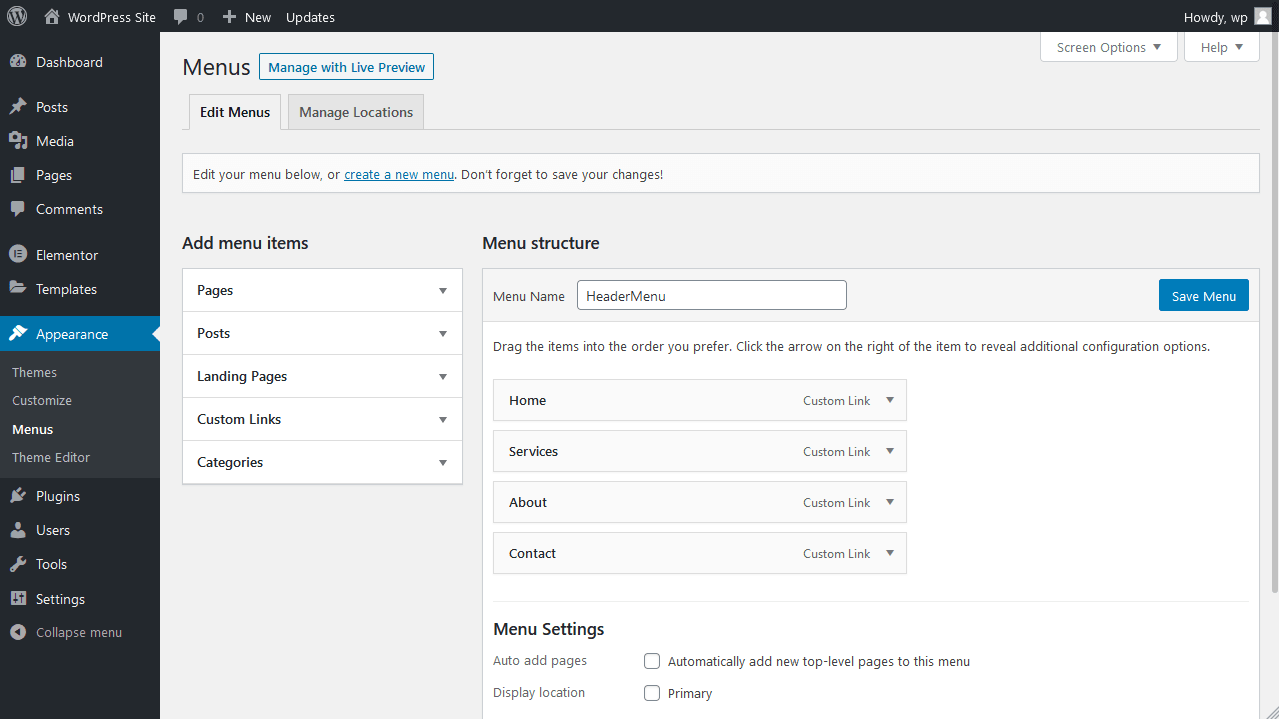Viewport: 1279px width, 719px height.
Task: Click the Comments icon in sidebar
Action: click(18, 209)
